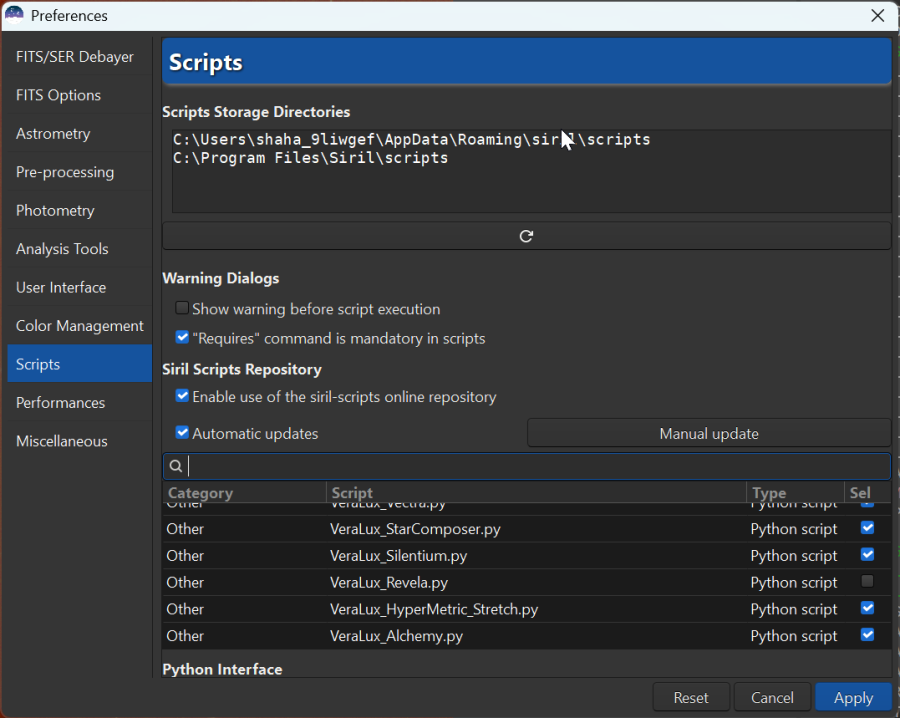Sort scripts by the Category column header
This screenshot has width=900, height=718.
(x=200, y=492)
